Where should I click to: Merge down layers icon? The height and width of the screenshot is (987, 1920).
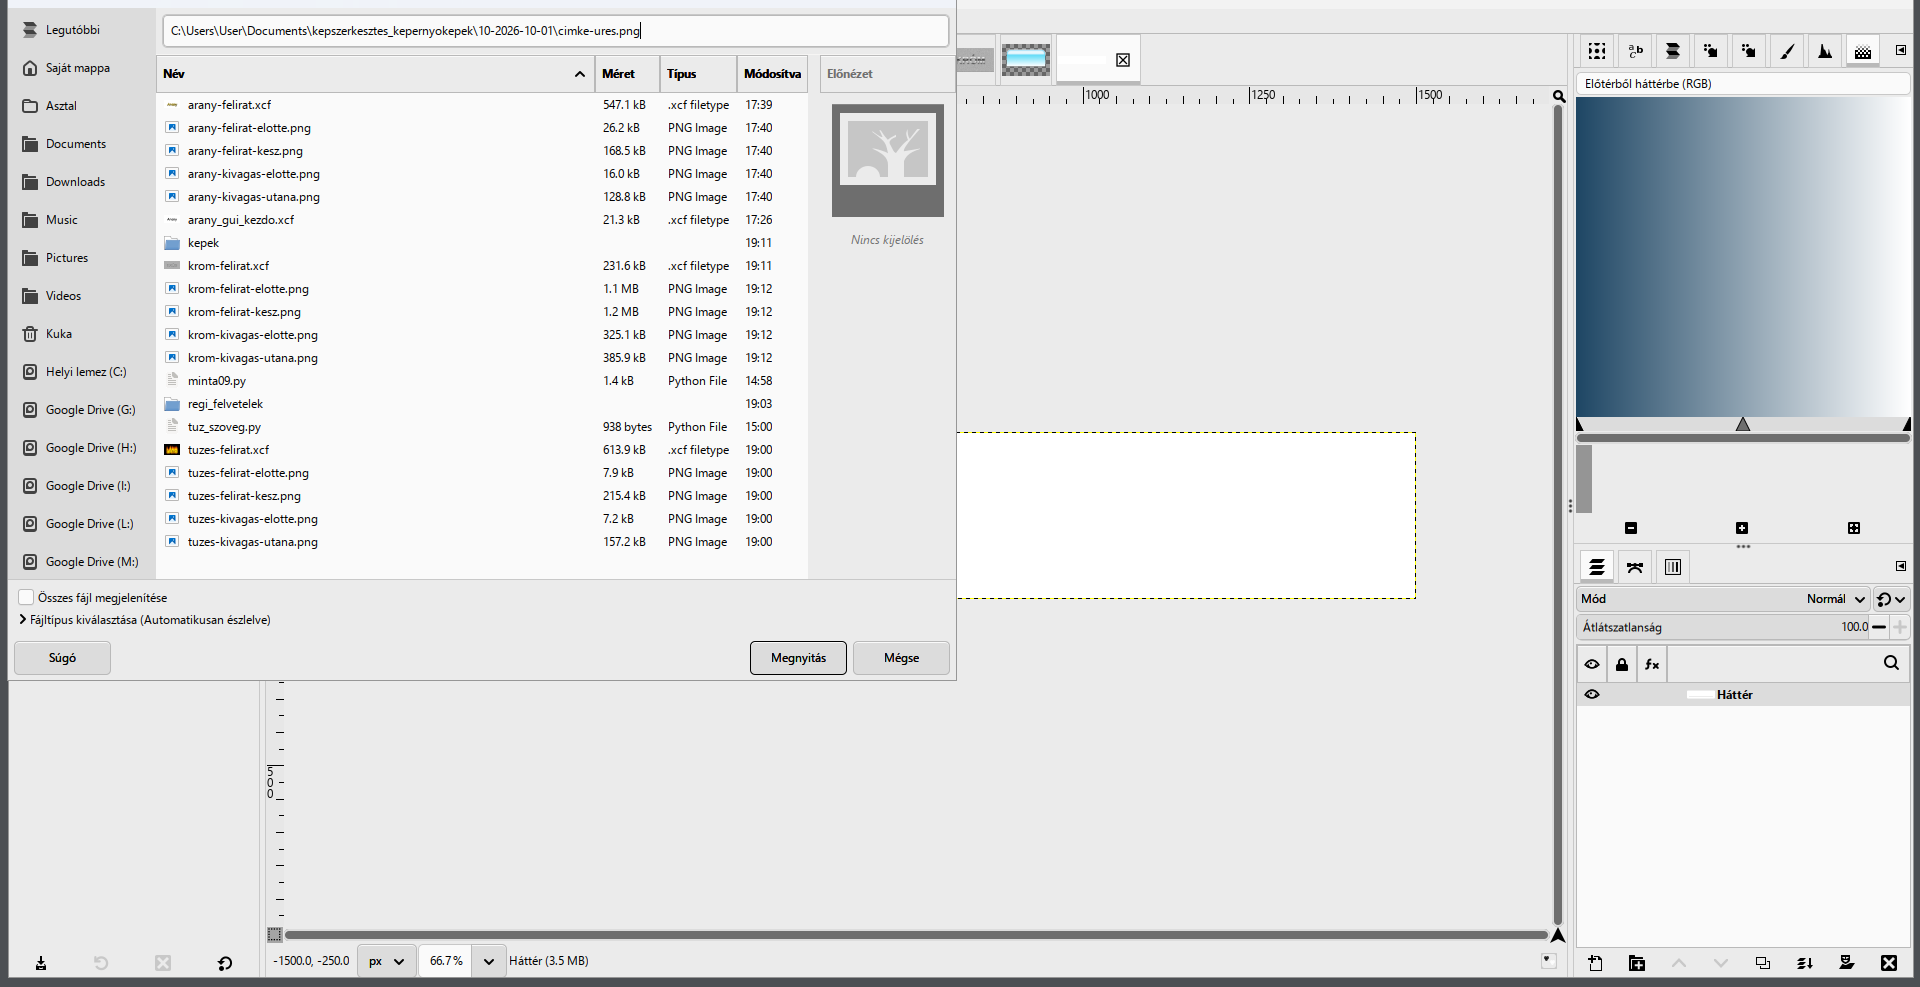pos(1805,963)
